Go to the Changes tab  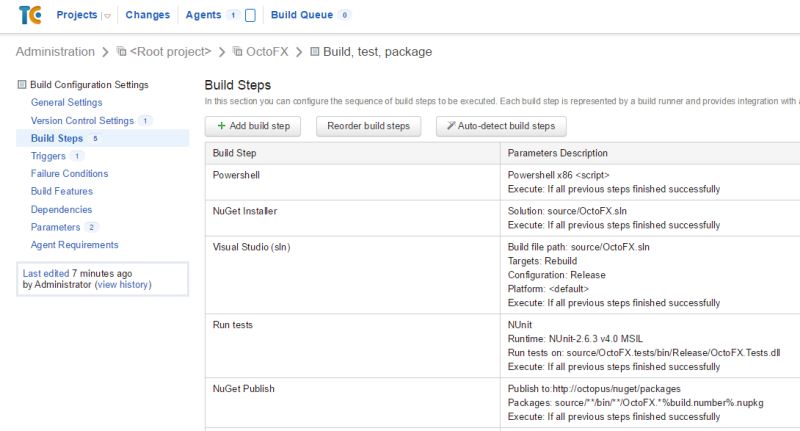[x=147, y=15]
